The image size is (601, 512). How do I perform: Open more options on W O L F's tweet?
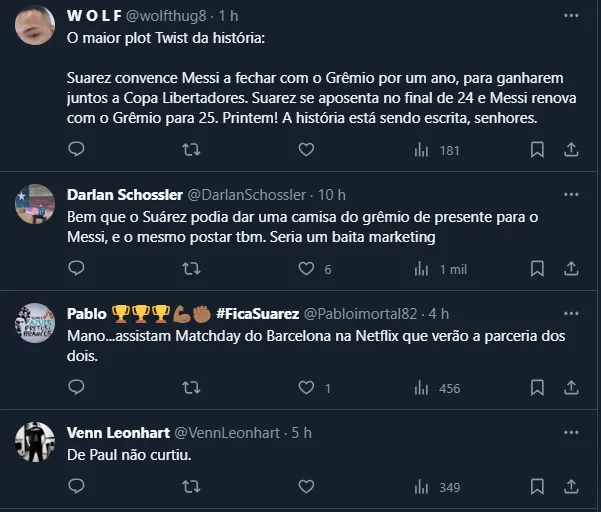point(571,16)
